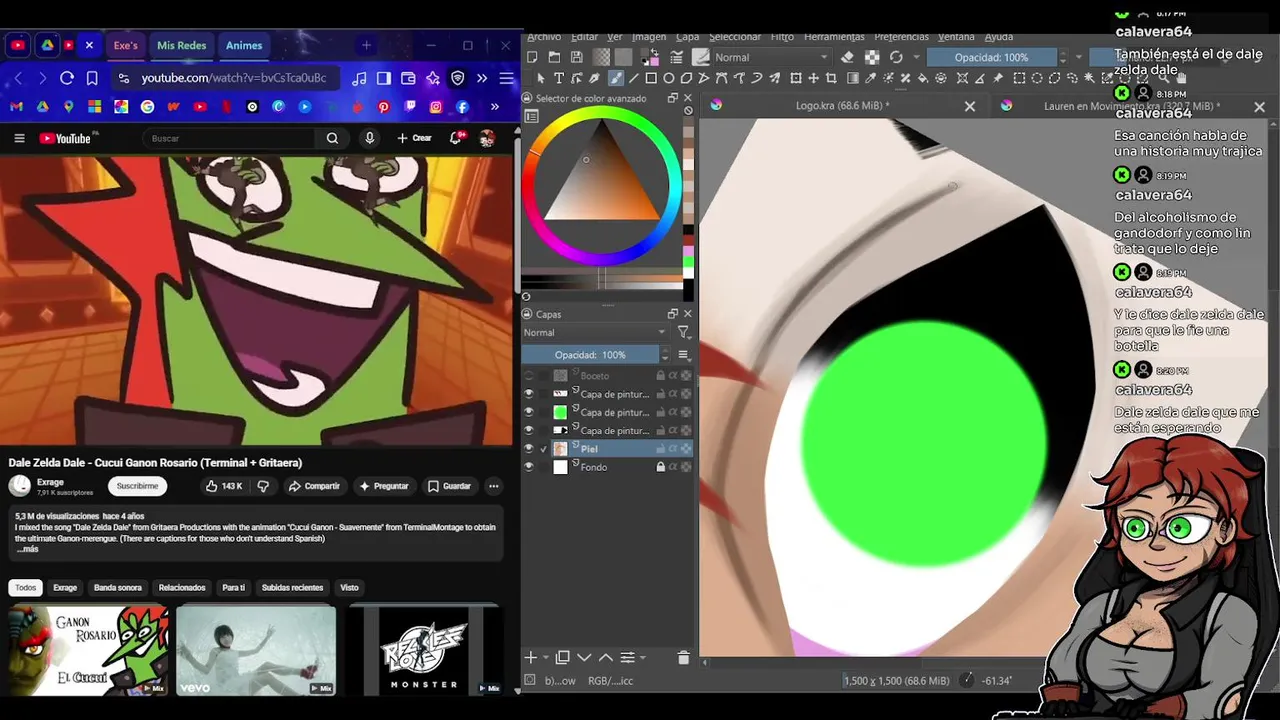The width and height of the screenshot is (1280, 720).
Task: Reload the original brush preset
Action: 896,57
